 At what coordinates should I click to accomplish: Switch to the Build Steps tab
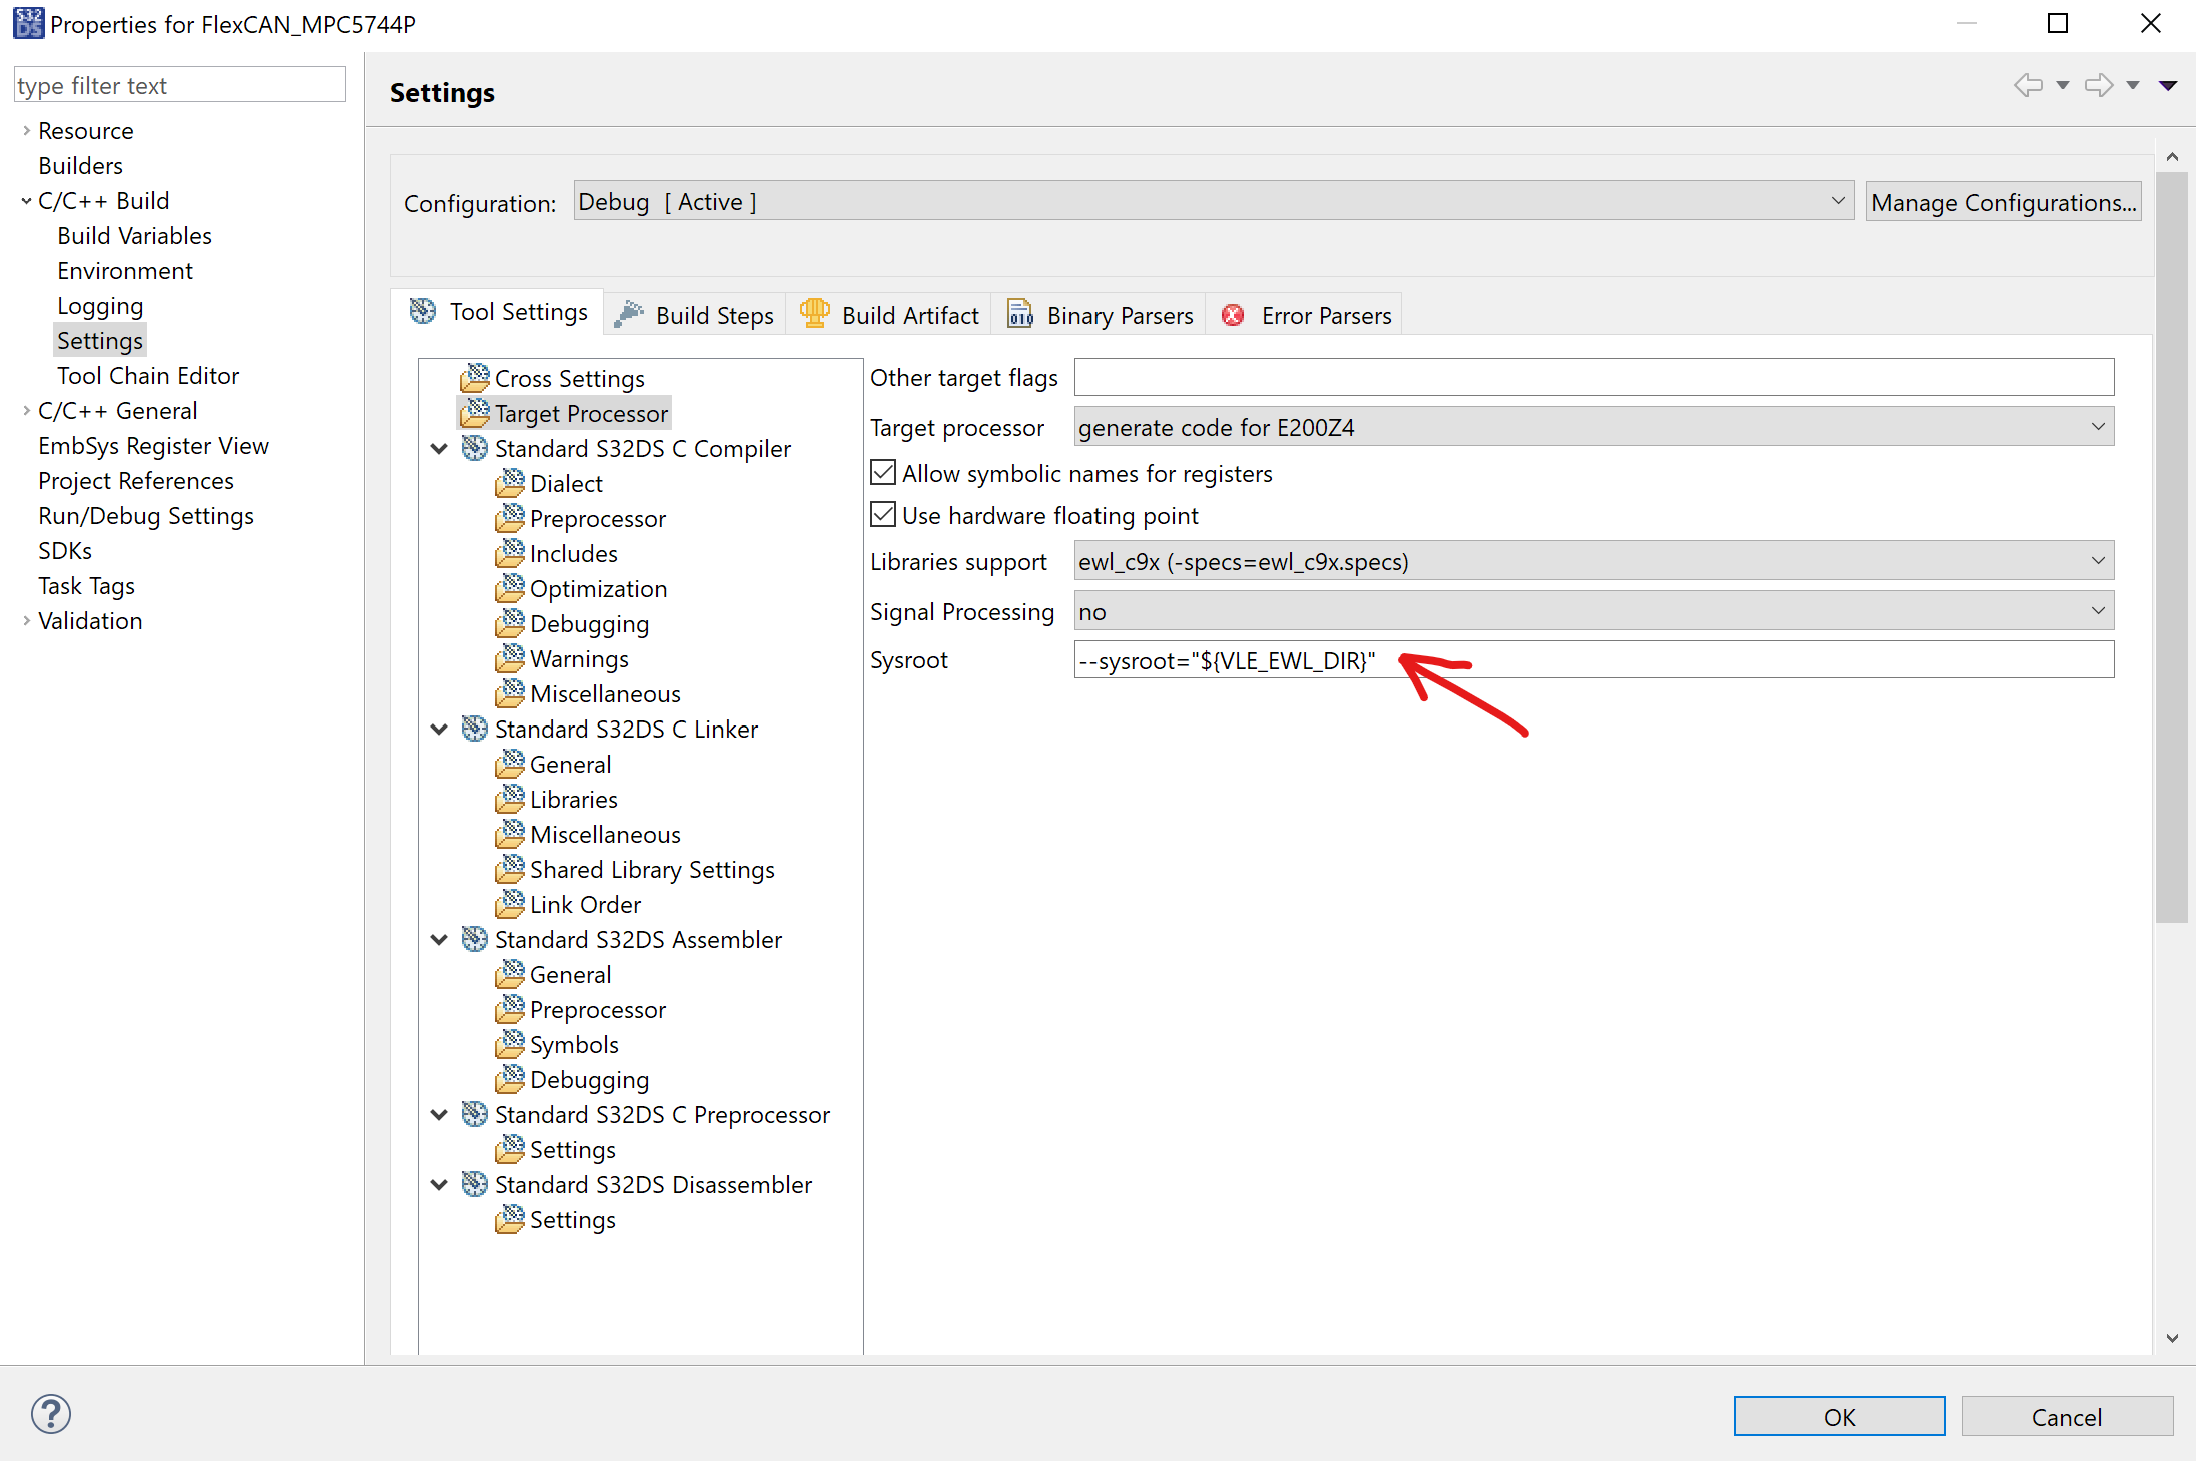[x=712, y=314]
